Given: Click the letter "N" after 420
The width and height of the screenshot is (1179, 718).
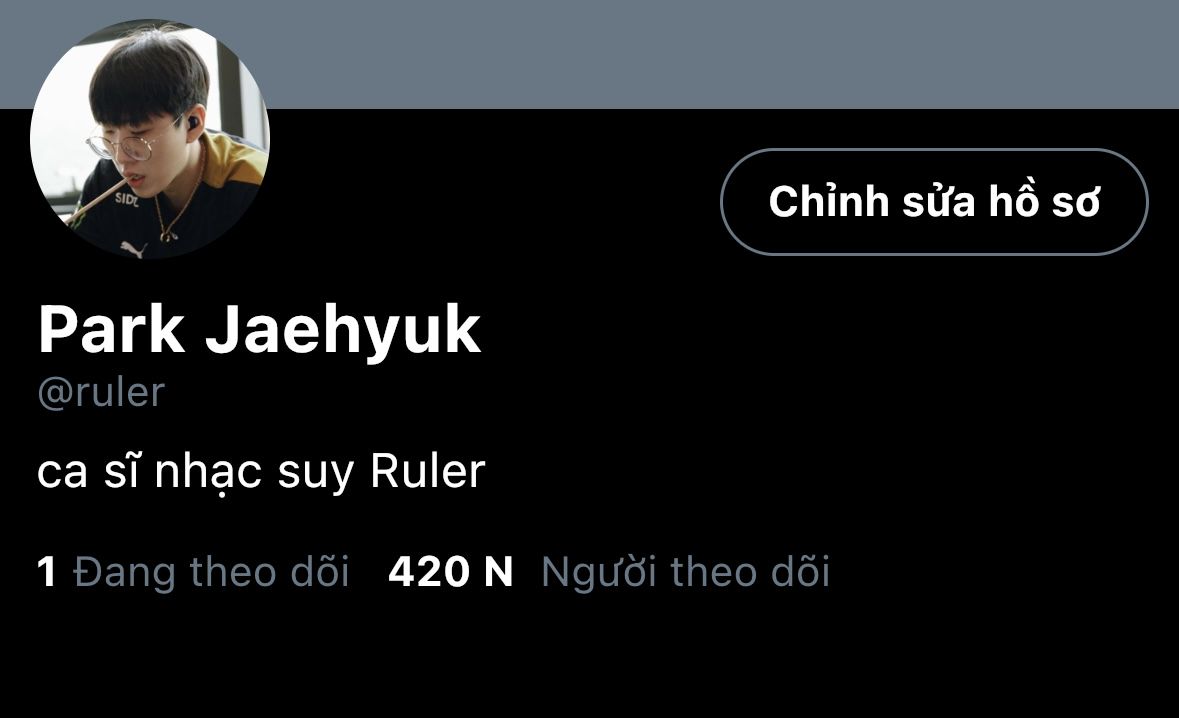Looking at the screenshot, I should coord(498,572).
